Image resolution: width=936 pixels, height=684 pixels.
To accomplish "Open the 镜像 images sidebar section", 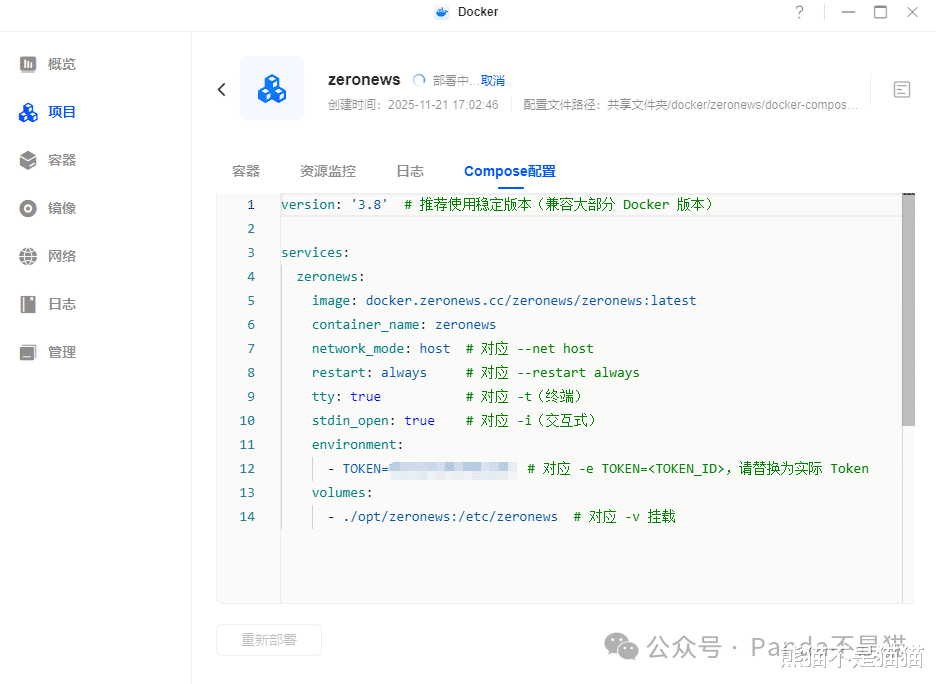I will pyautogui.click(x=48, y=208).
